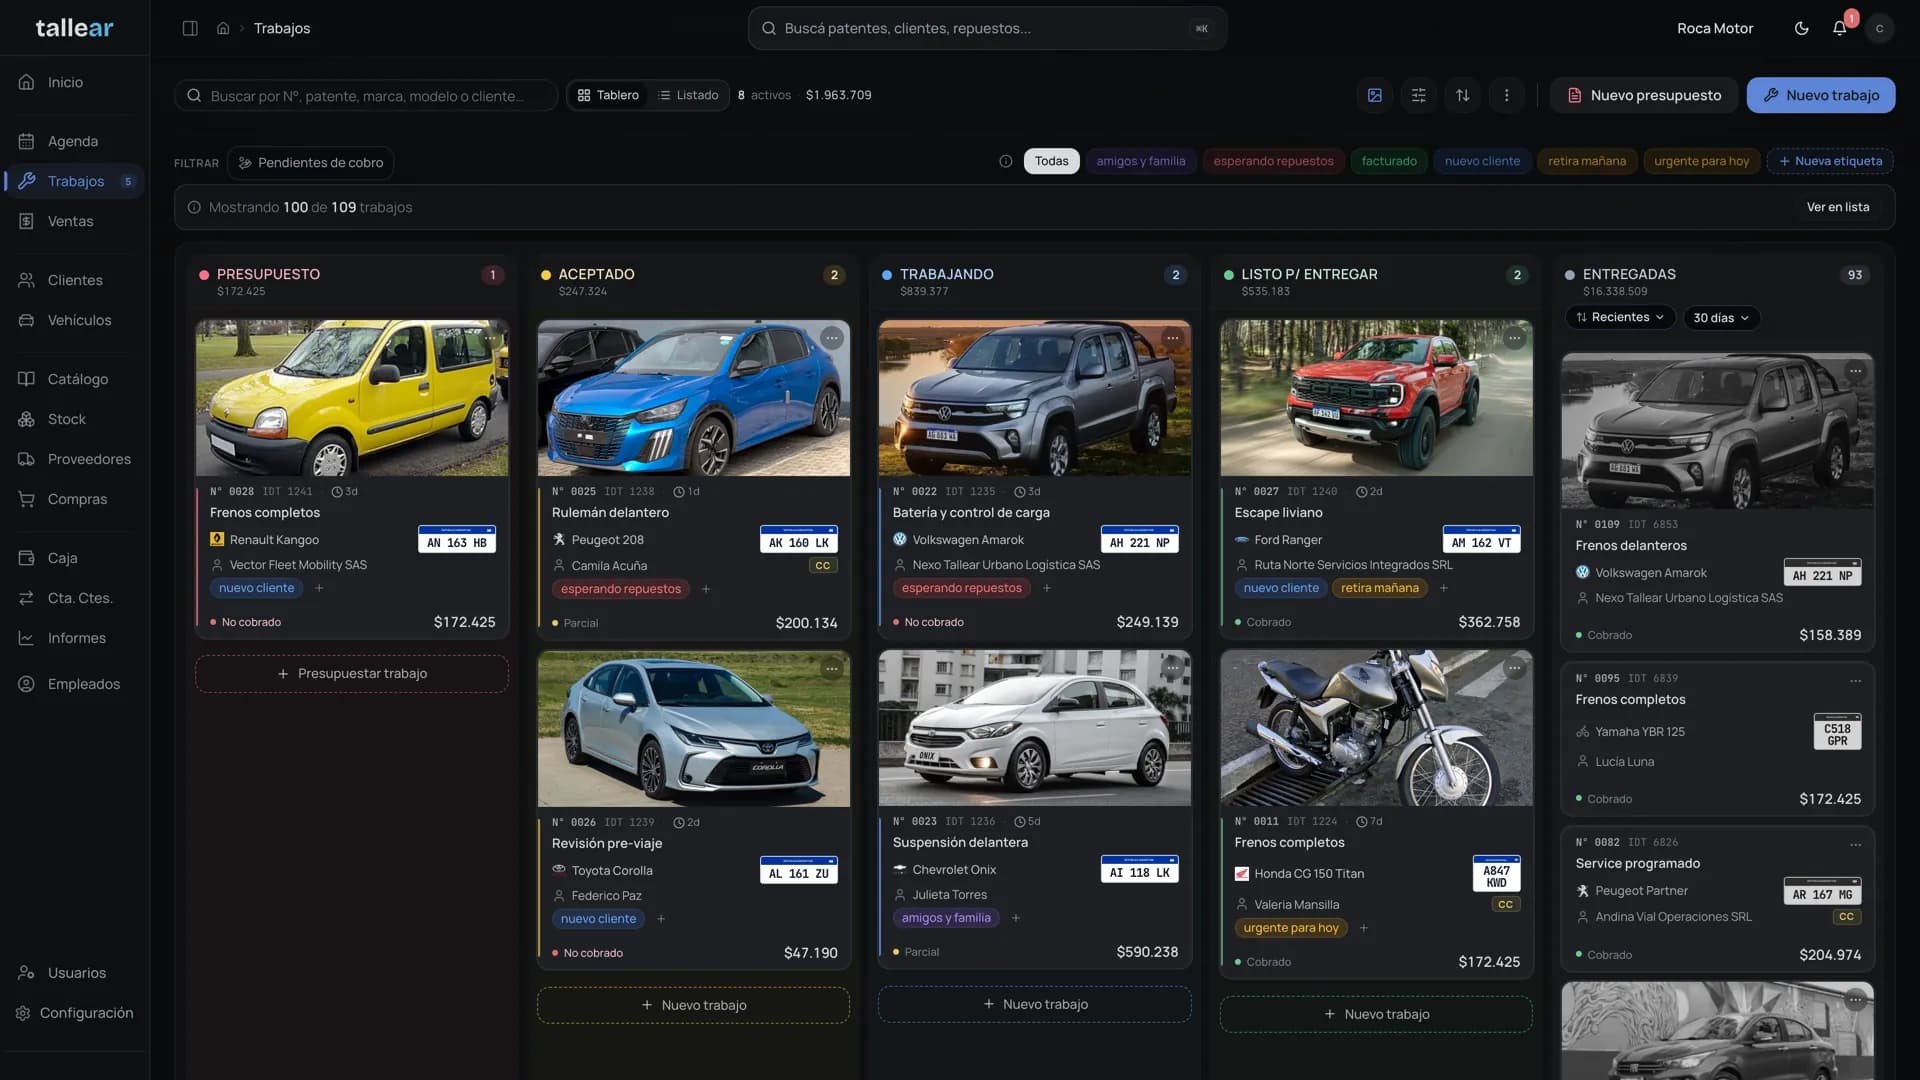This screenshot has width=1920, height=1080.
Task: Open more options vertical dots menu
Action: (1506, 95)
